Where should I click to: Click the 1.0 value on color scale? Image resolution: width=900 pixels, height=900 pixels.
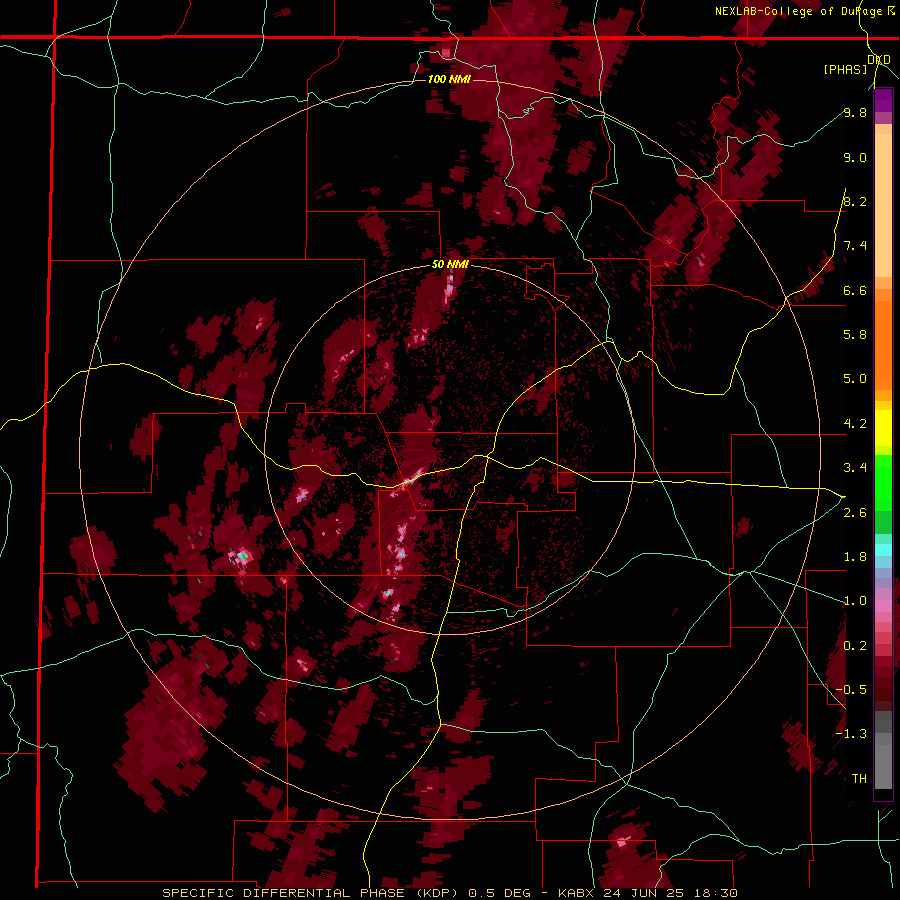(855, 601)
